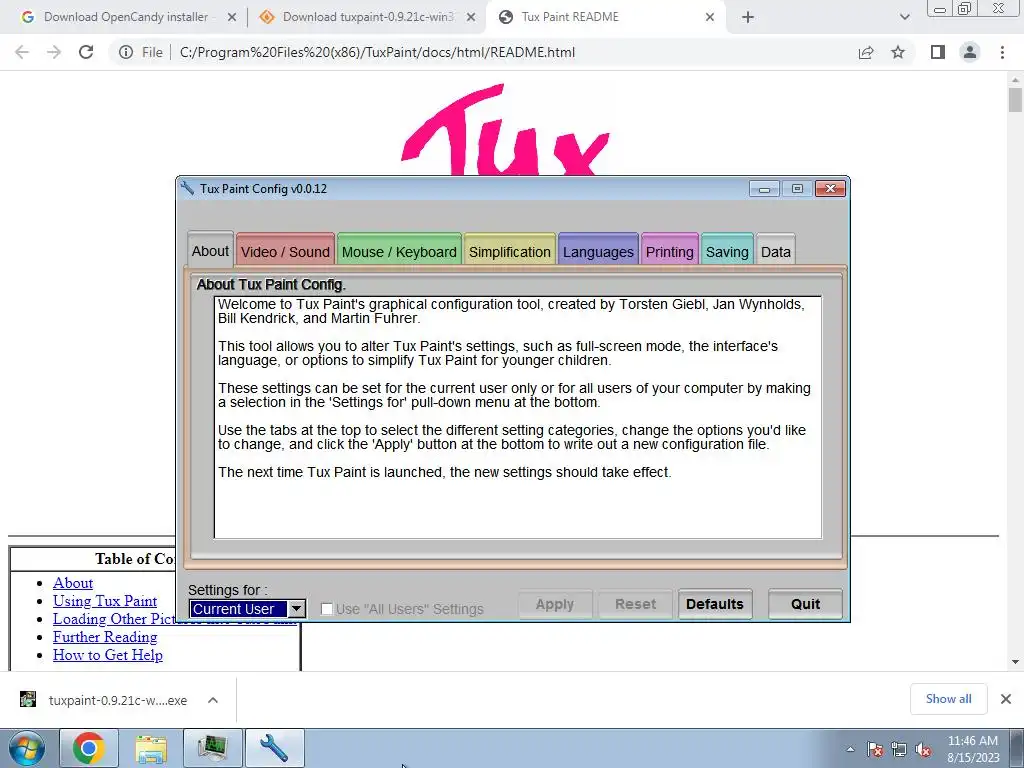Maximize the Tux Paint Config window
Viewport: 1024px width, 768px height.
(797, 189)
